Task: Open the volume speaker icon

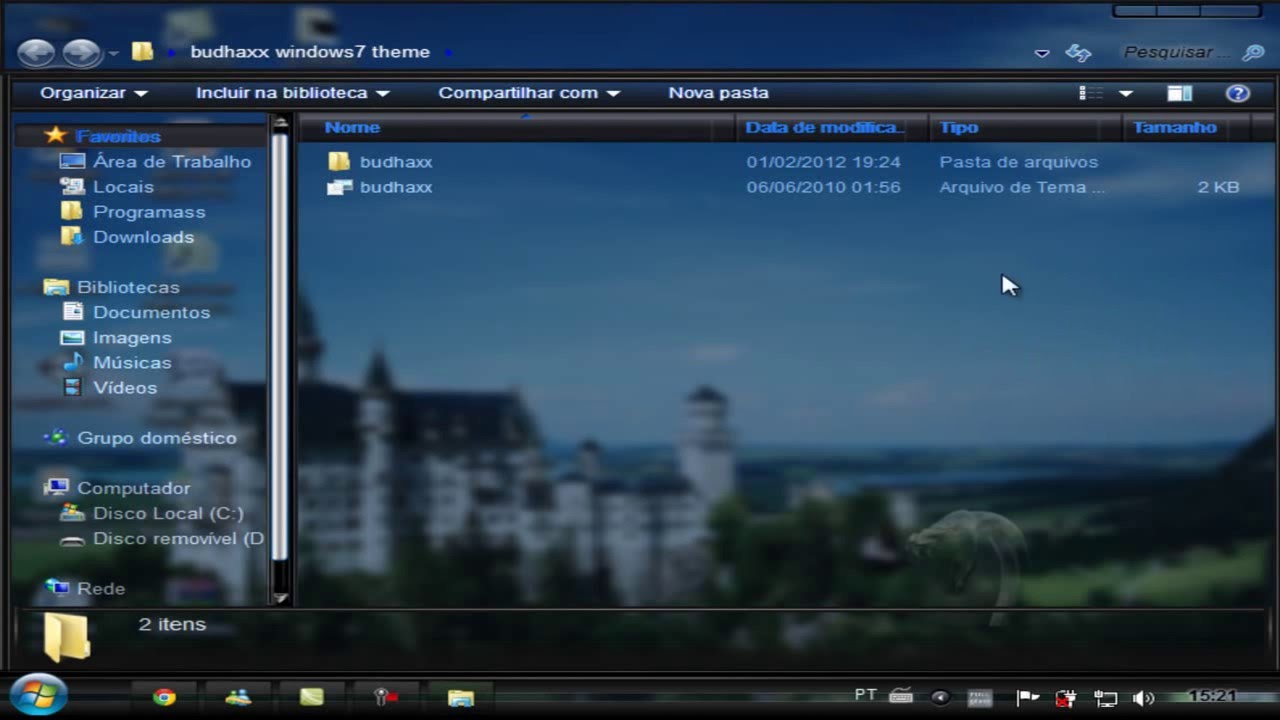Action: pos(1144,698)
